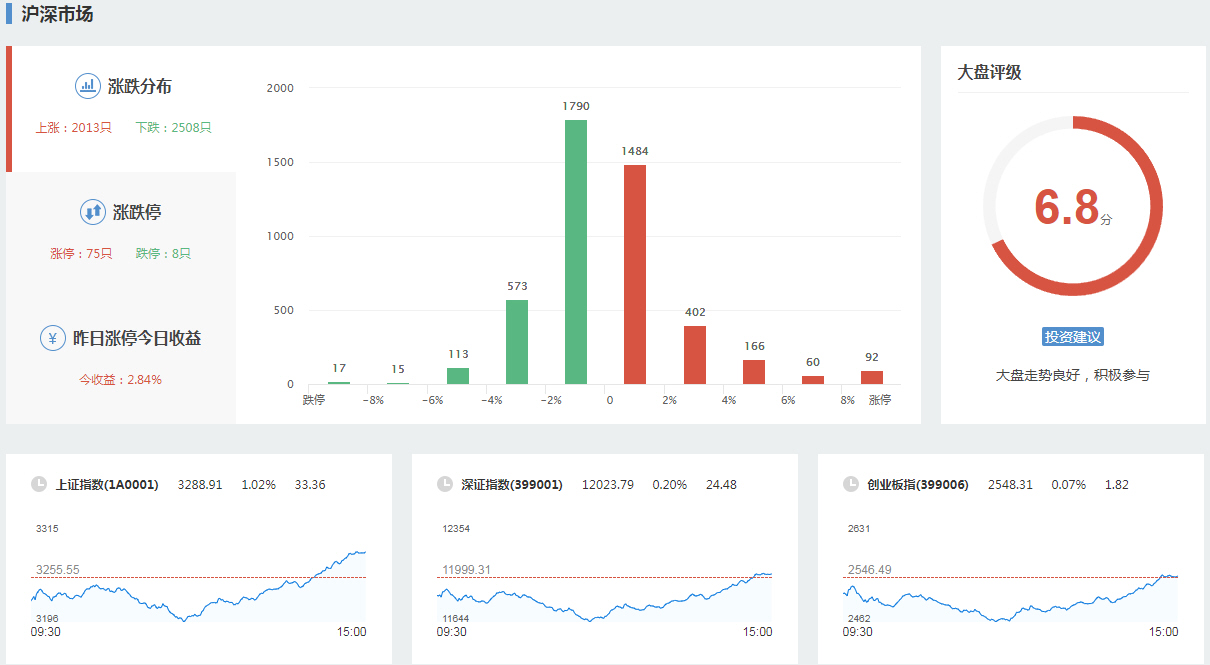Click the 投资建议 button
Image resolution: width=1210 pixels, height=665 pixels.
pos(1072,337)
